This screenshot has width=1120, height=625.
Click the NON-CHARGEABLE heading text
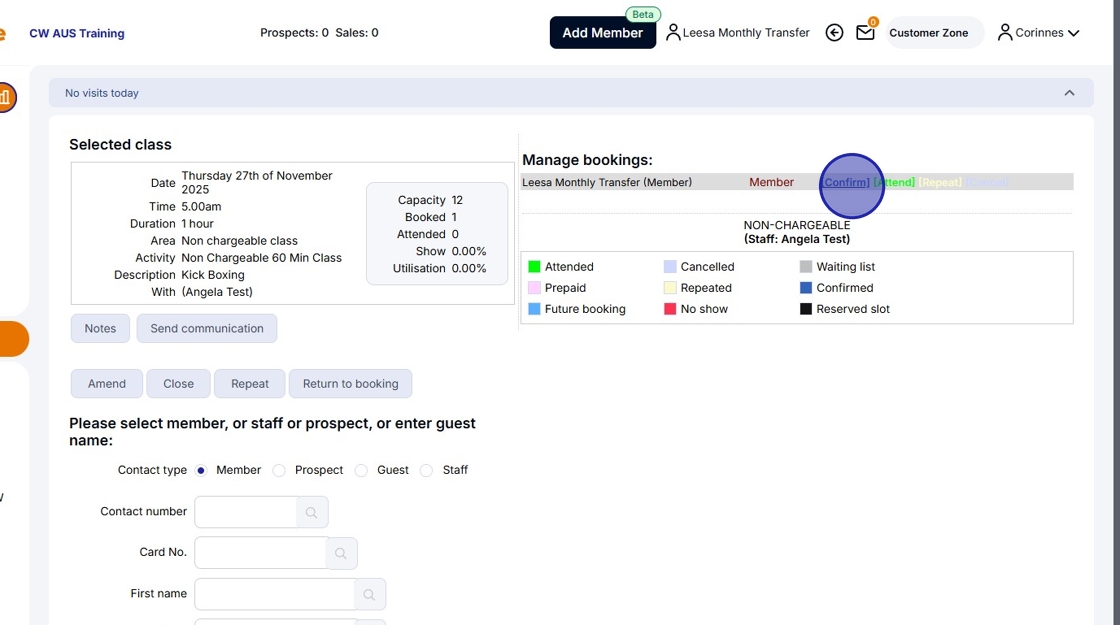coord(797,225)
